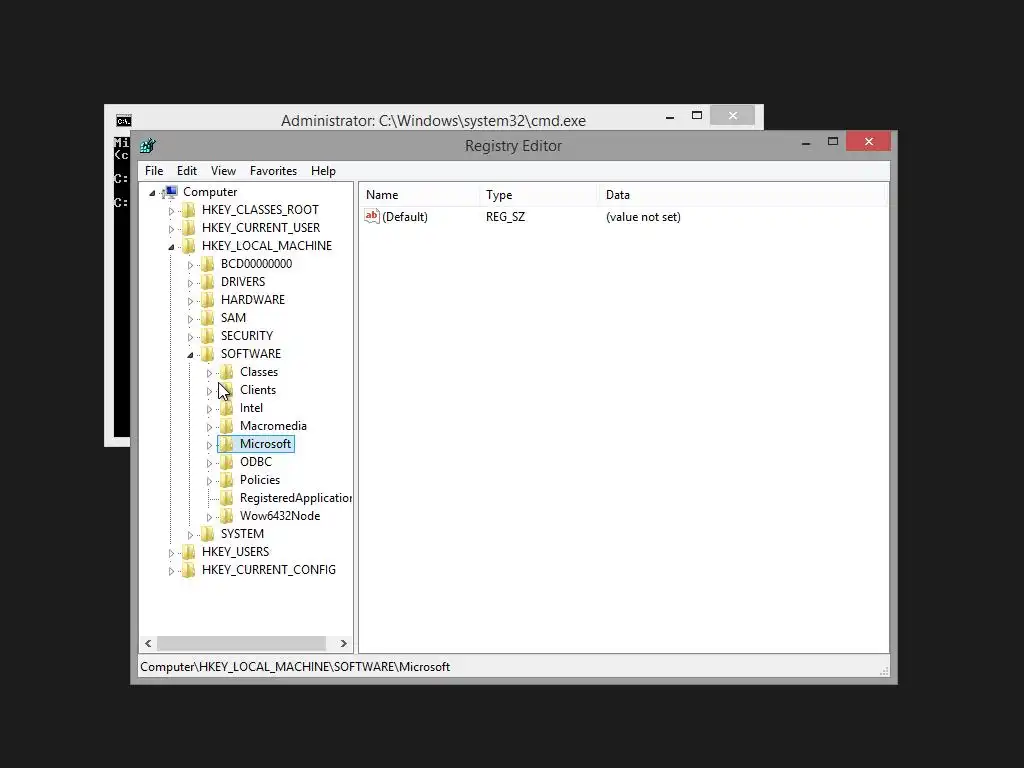Viewport: 1024px width, 768px height.
Task: Click the SAM folder icon
Action: 208,317
